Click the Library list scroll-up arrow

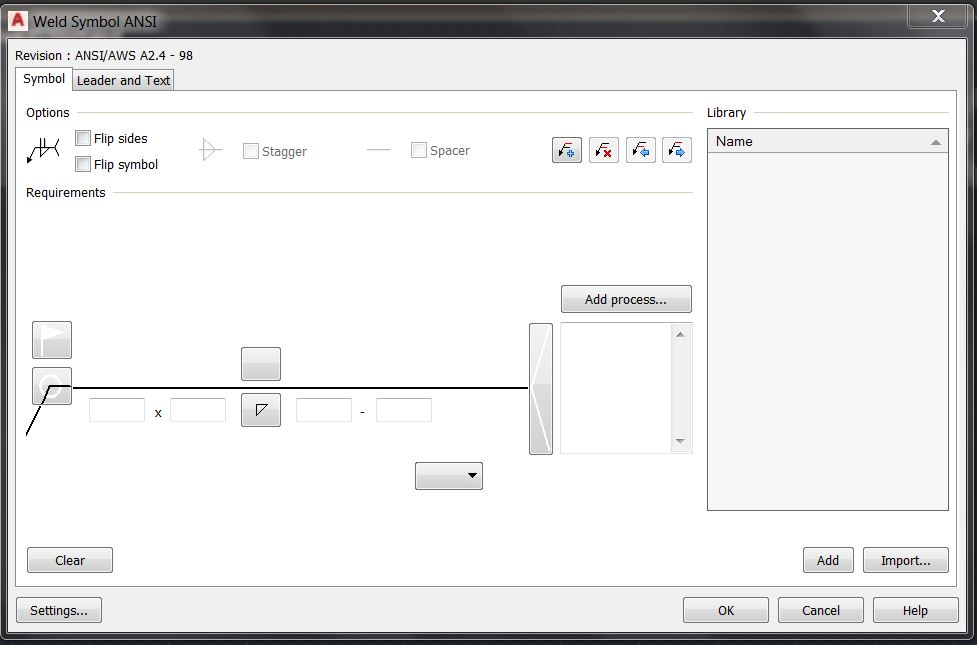click(x=936, y=141)
